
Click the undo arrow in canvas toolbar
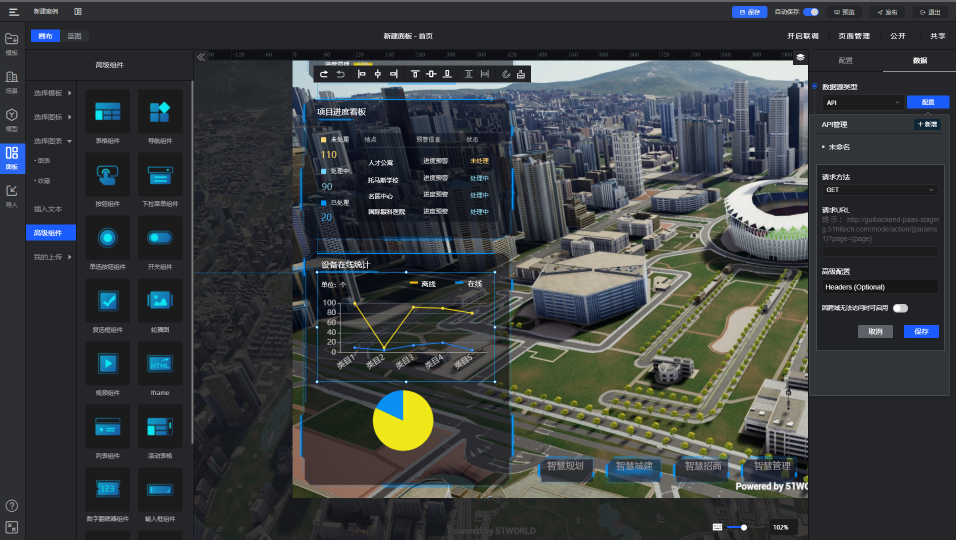[x=341, y=74]
